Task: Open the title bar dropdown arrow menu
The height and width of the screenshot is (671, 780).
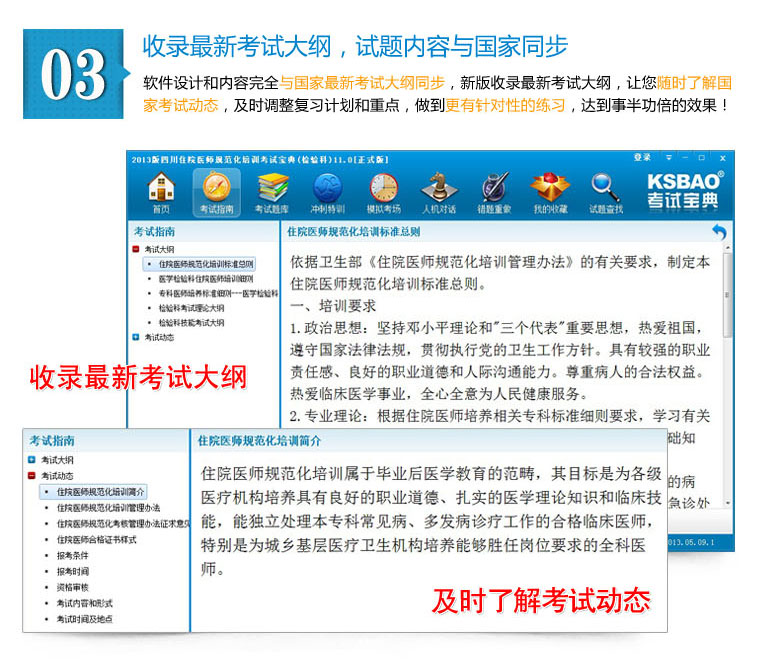Action: click(x=669, y=158)
